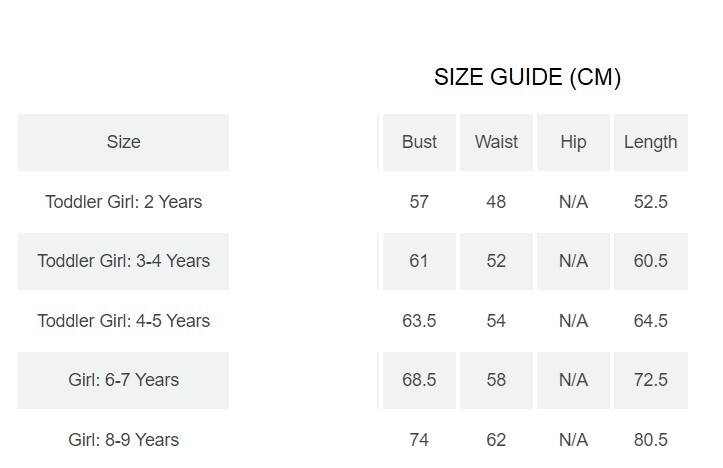Select the Size column header
The height and width of the screenshot is (468, 723).
tap(123, 142)
